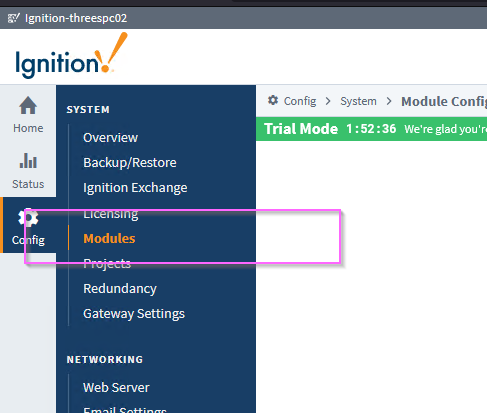Click the Status label in the sidebar

tap(28, 184)
